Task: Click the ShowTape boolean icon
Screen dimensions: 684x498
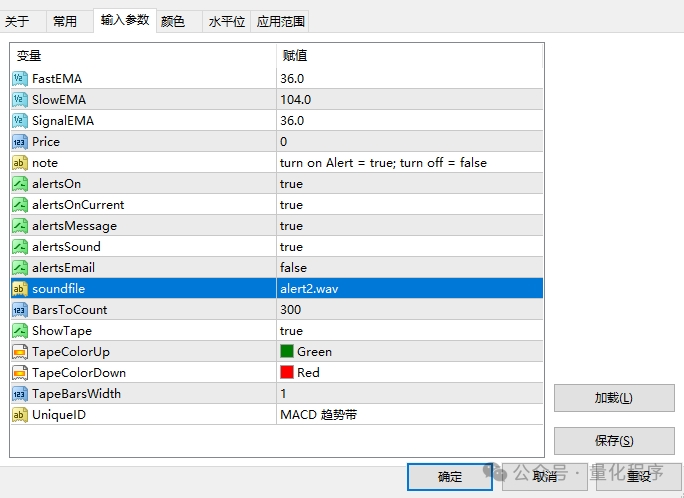Action: pyautogui.click(x=20, y=331)
